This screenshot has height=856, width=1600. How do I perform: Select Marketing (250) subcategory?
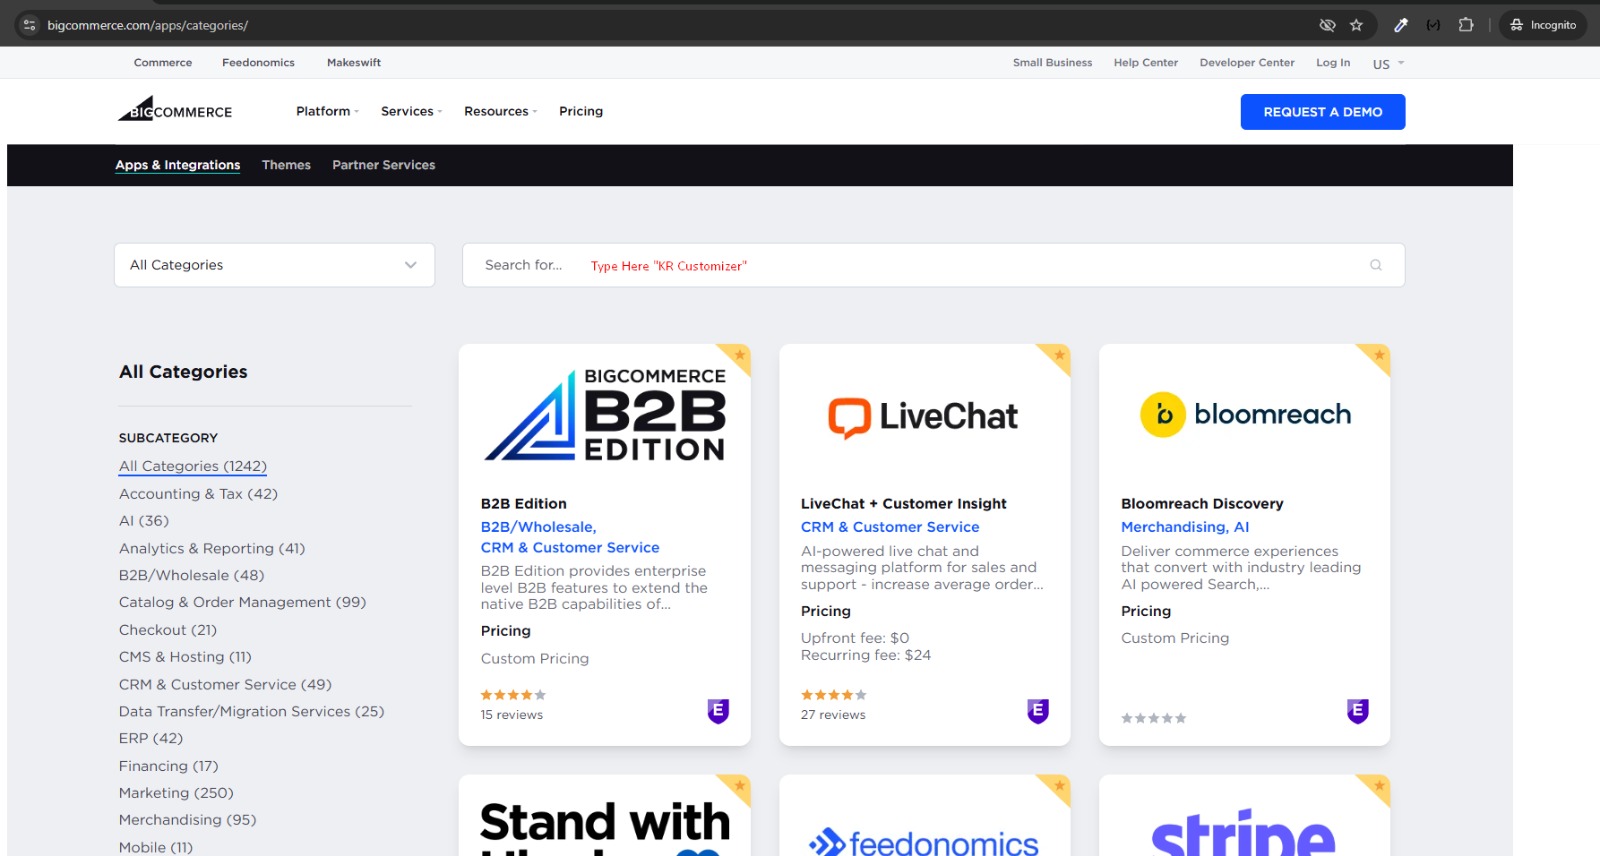tap(176, 793)
